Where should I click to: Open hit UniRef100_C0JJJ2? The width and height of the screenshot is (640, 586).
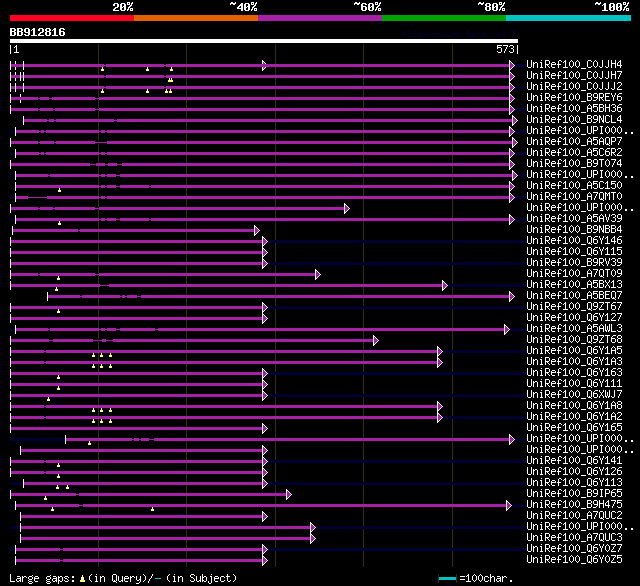pyautogui.click(x=574, y=87)
